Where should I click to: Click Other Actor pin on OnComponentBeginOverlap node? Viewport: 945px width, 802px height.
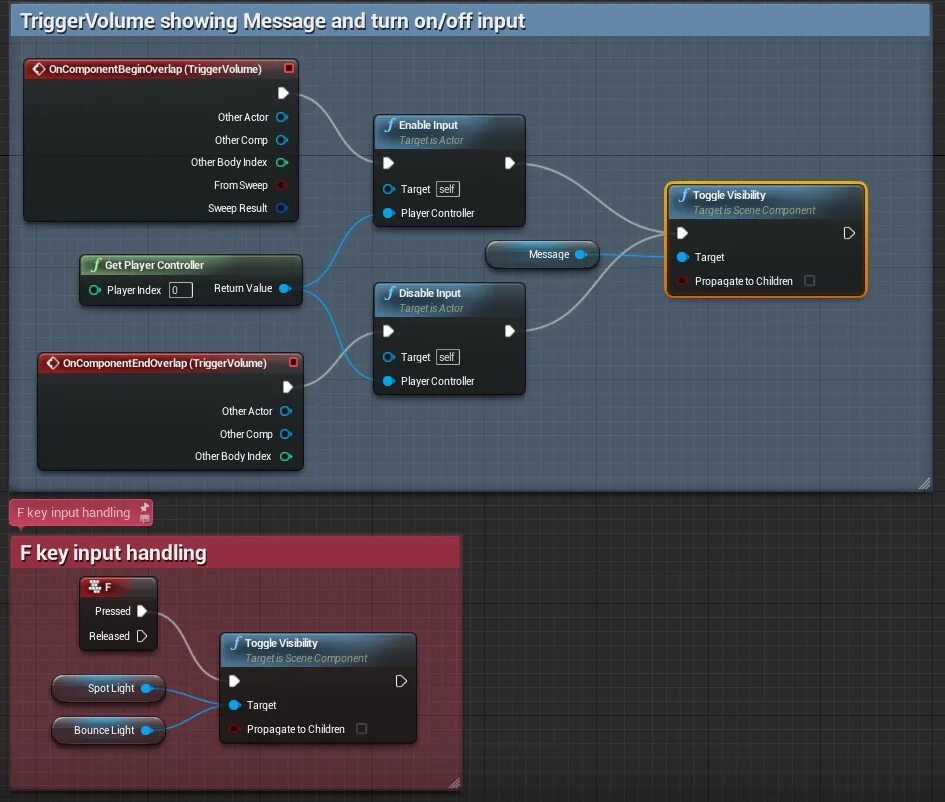pos(281,117)
